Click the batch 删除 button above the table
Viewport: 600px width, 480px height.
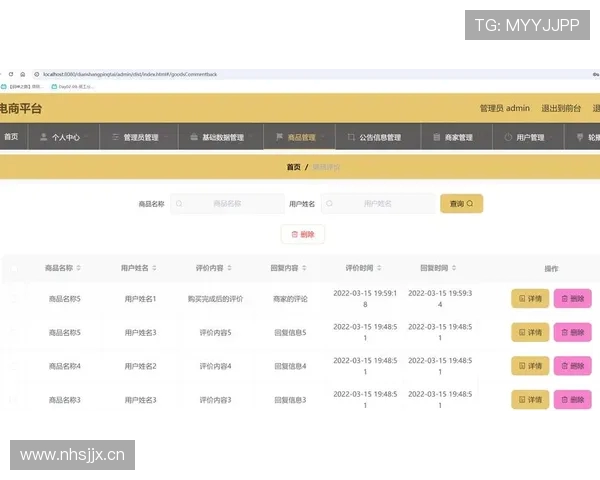point(303,234)
